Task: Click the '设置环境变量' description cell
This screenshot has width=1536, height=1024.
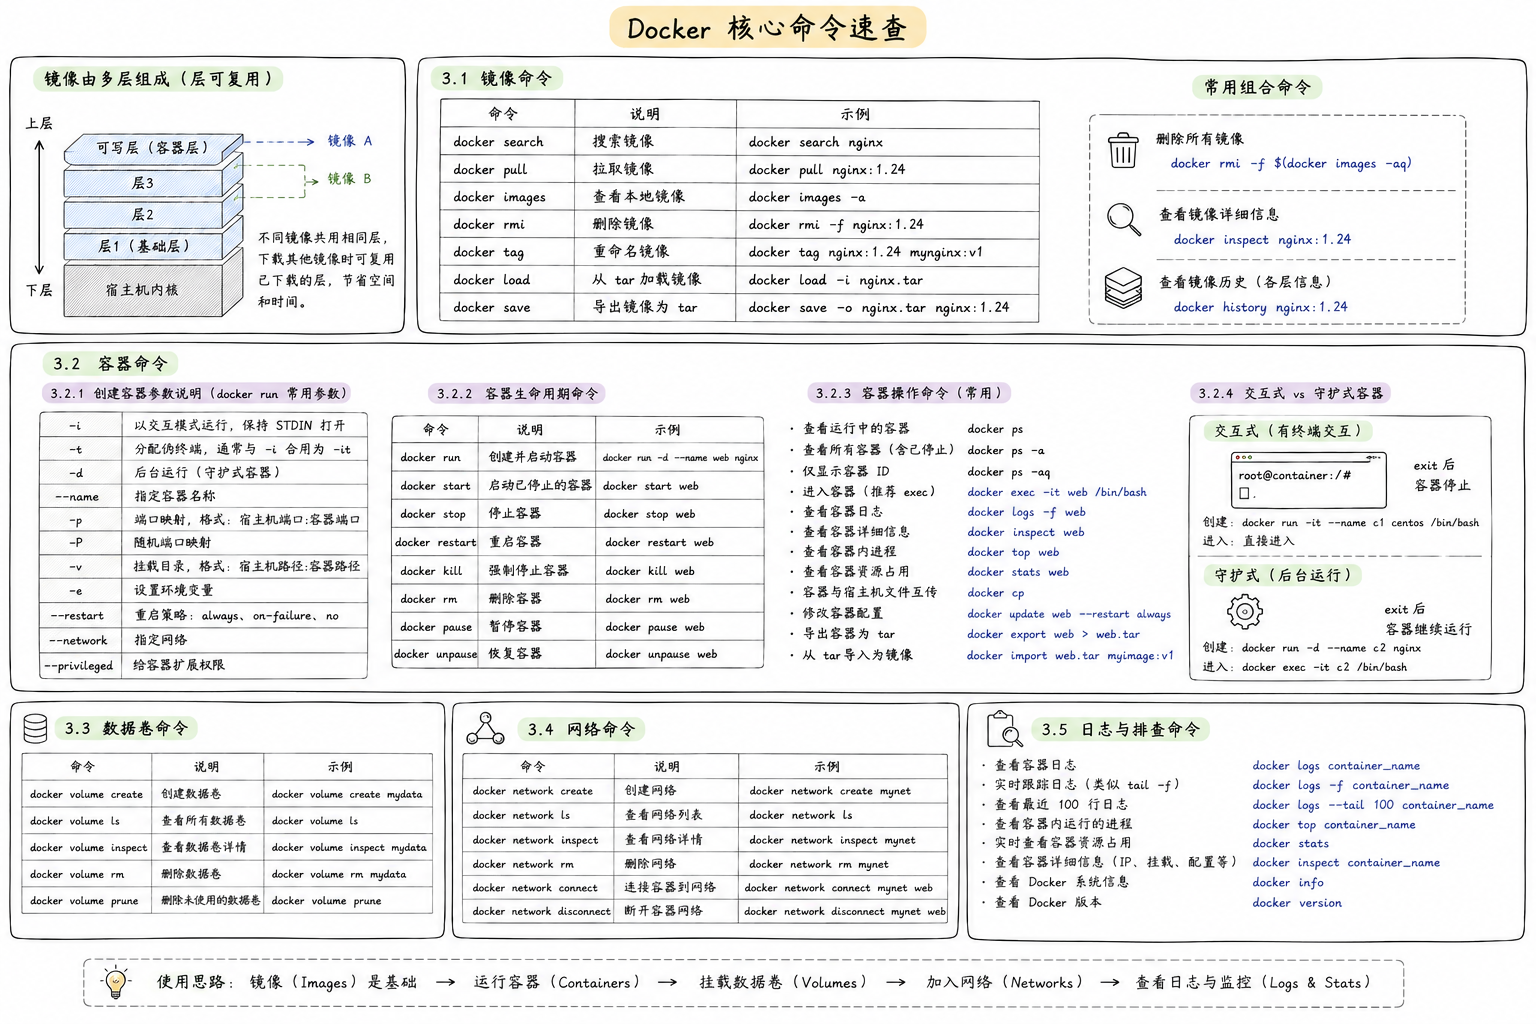Action: pyautogui.click(x=244, y=590)
